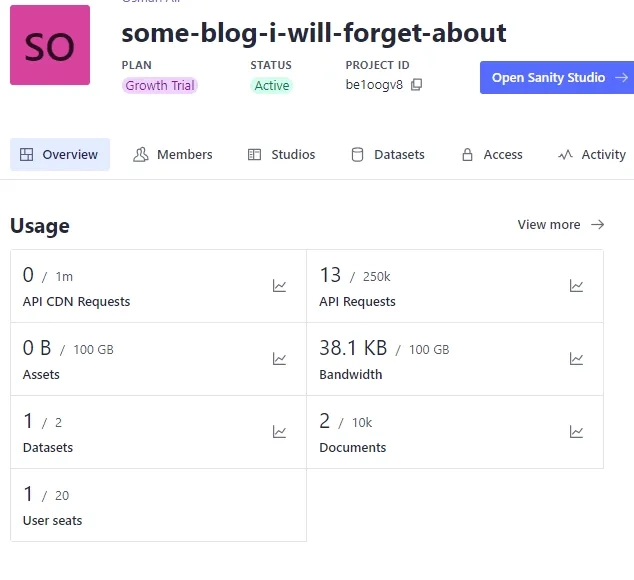Screen dimensions: 634x580
Task: Click the Active status badge
Action: (x=272, y=85)
